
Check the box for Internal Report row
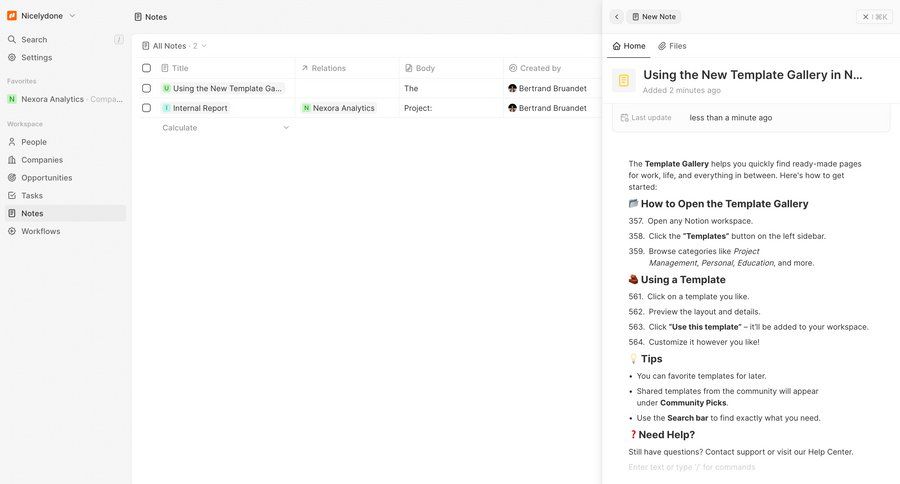coord(146,108)
